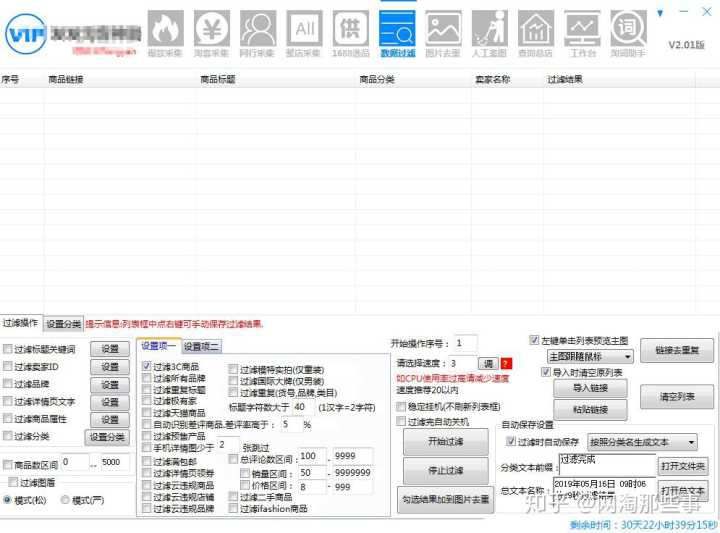Switch to the 设置项二 tab
The height and width of the screenshot is (533, 720).
[201, 346]
